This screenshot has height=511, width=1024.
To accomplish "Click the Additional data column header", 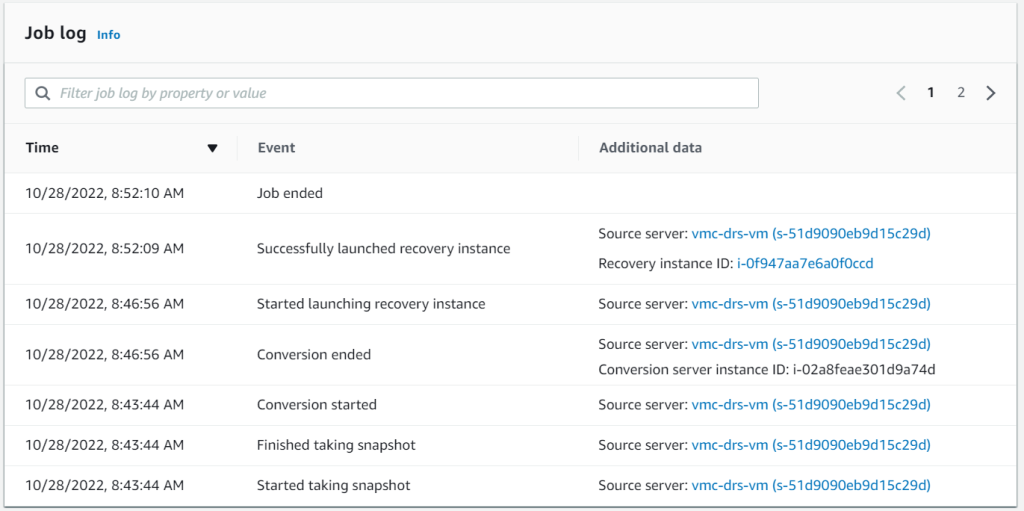I will [650, 148].
